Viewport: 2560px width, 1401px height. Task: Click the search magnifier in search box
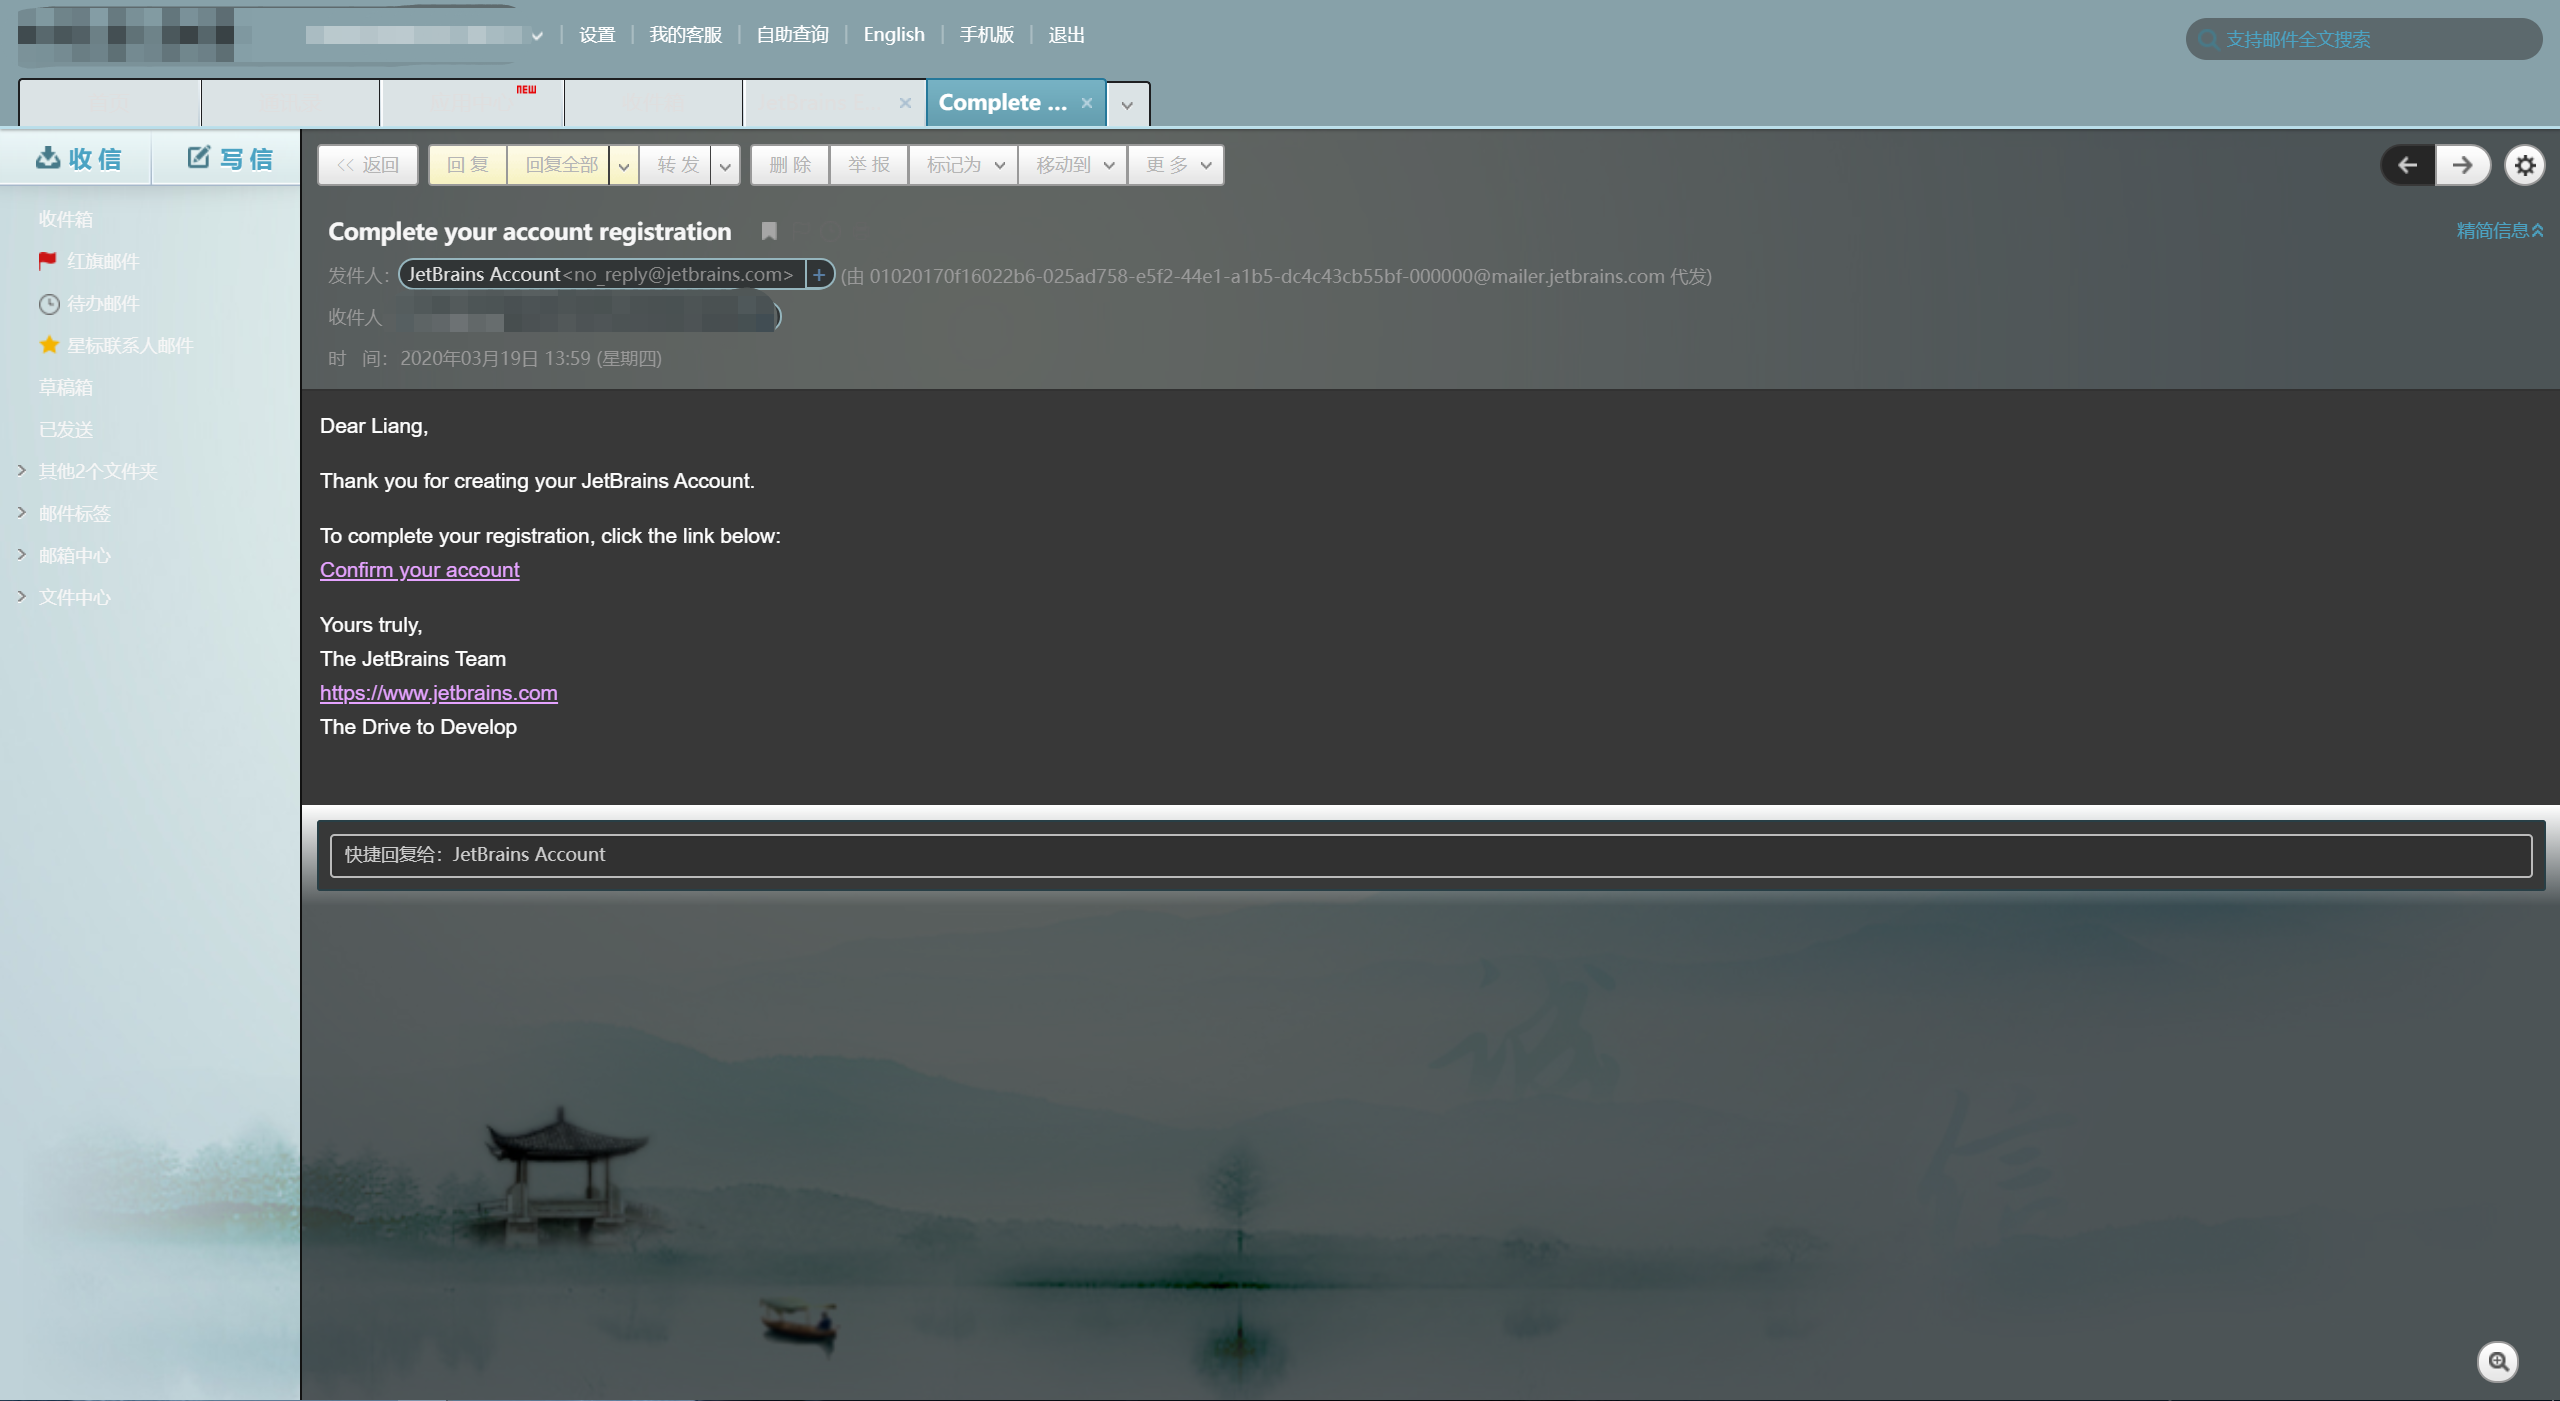[2208, 39]
